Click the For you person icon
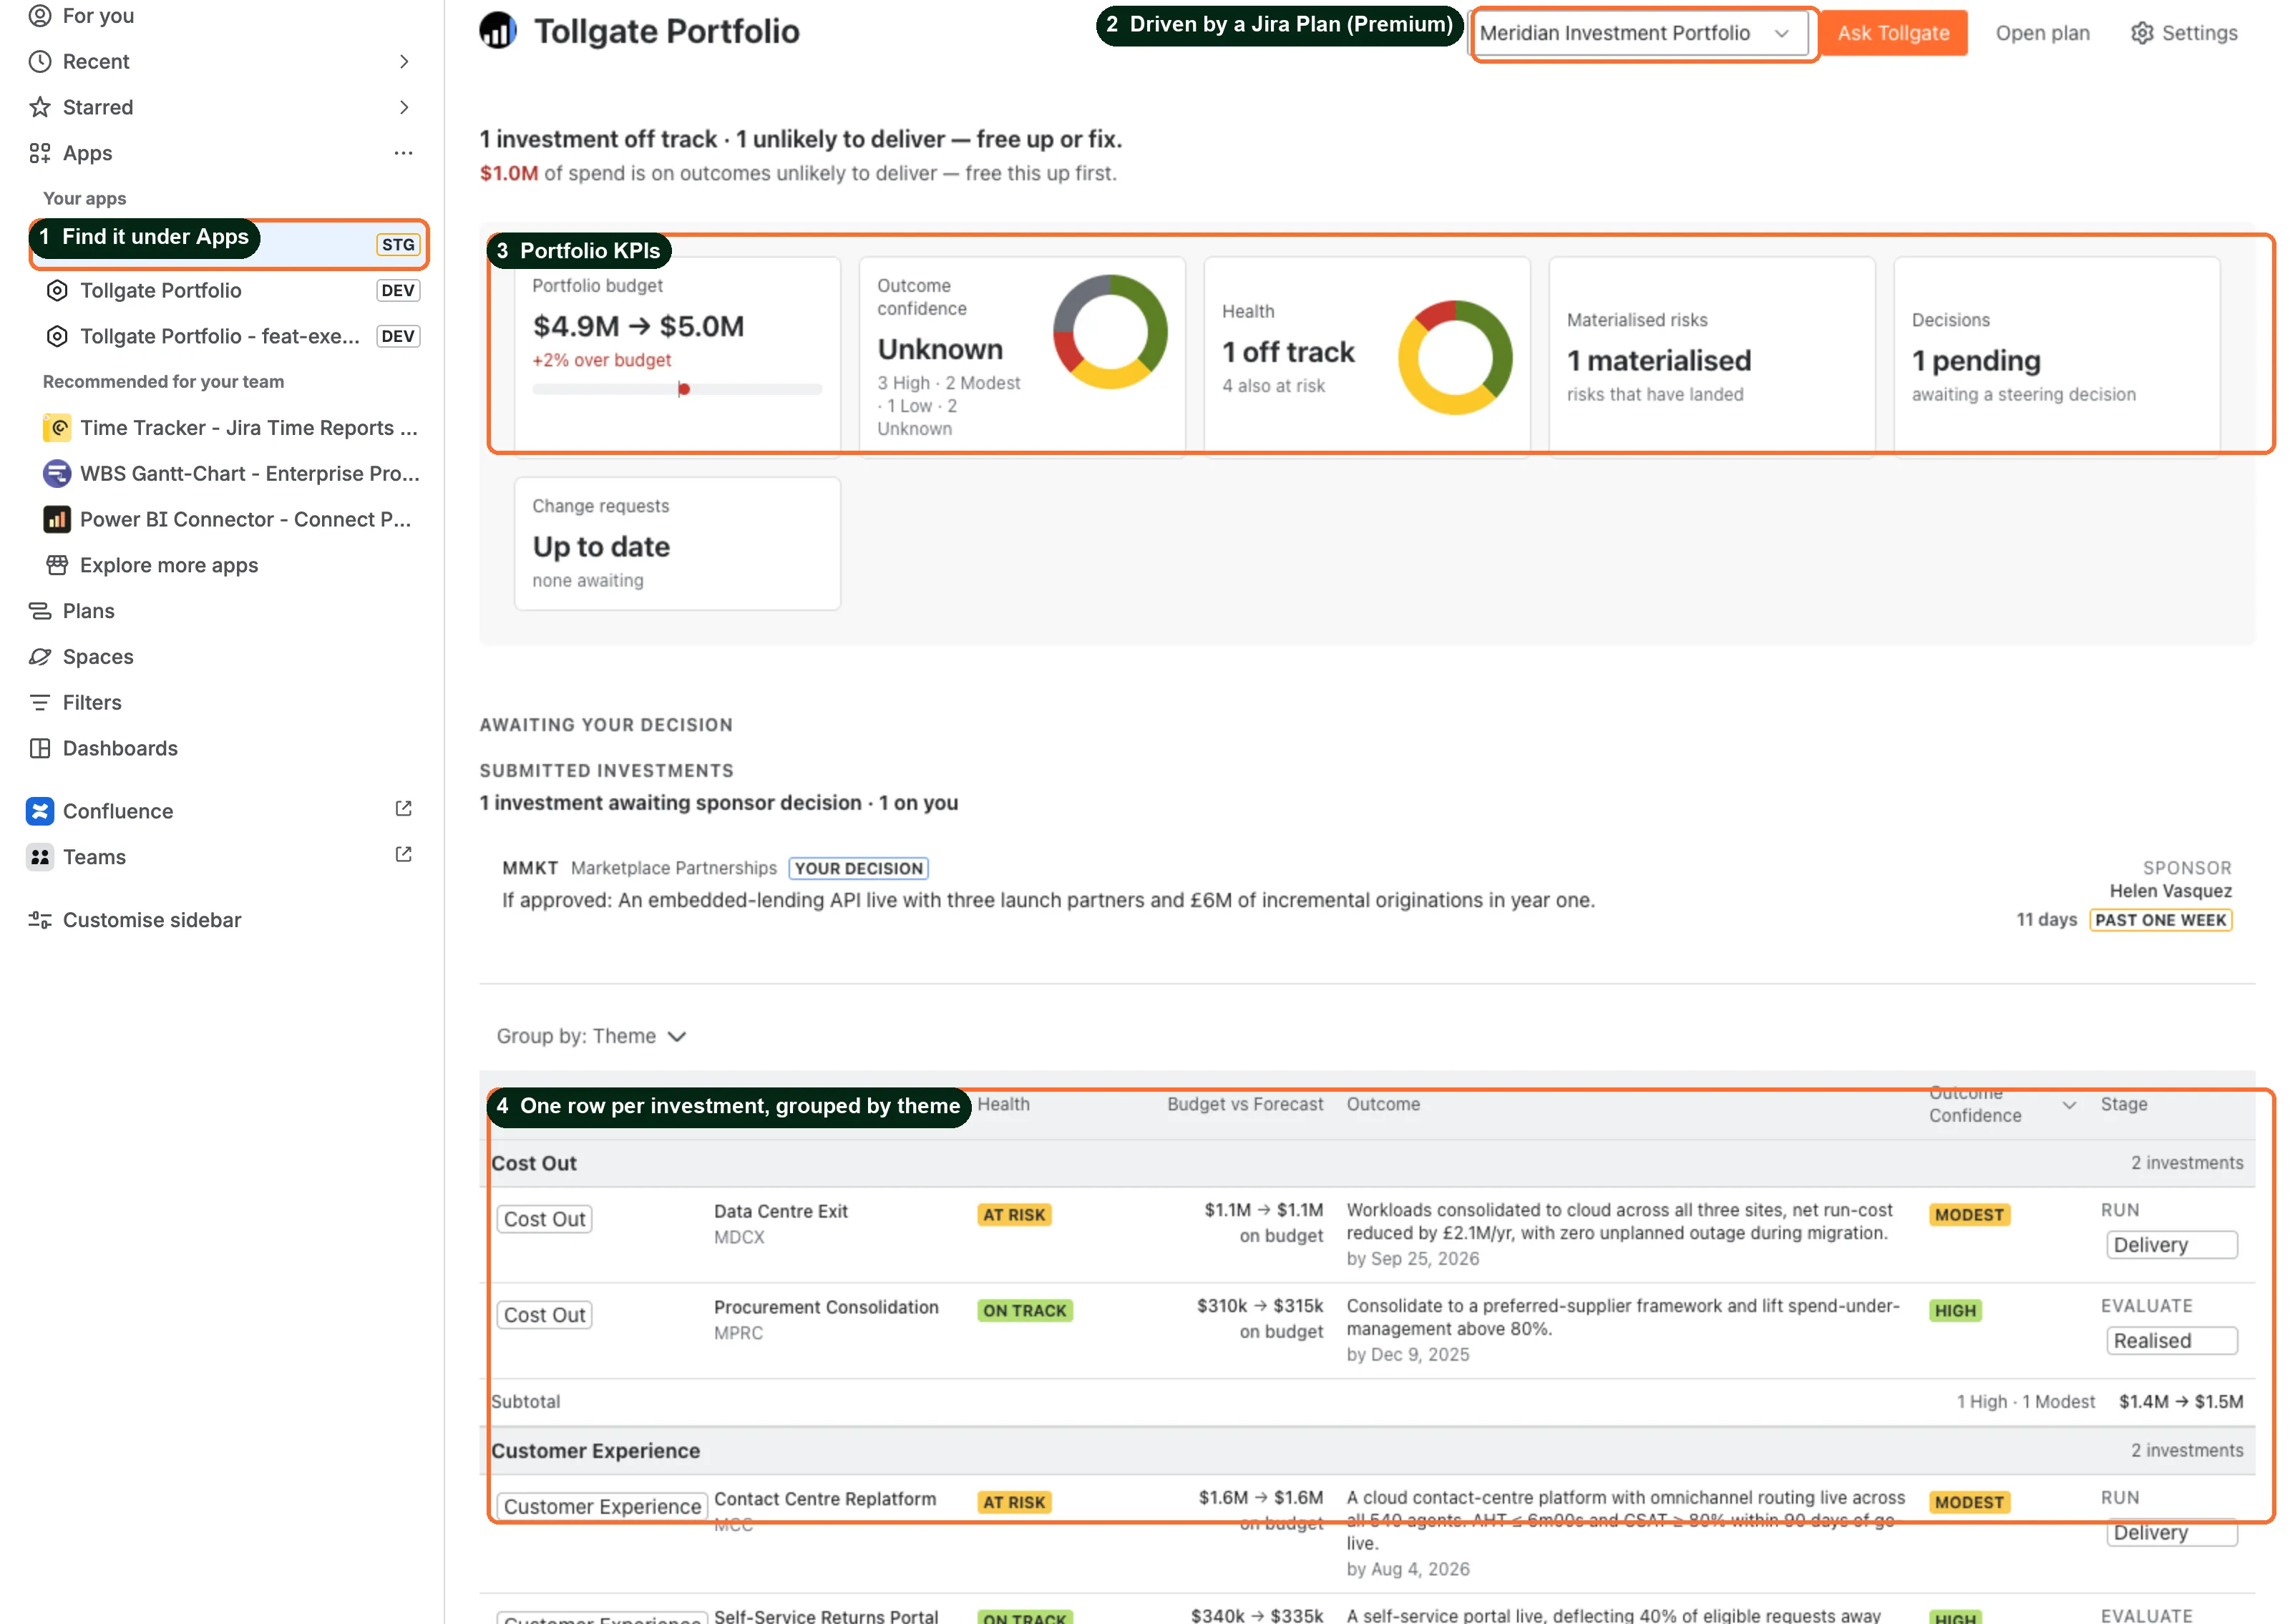This screenshot has width=2290, height=1624. (x=40, y=15)
